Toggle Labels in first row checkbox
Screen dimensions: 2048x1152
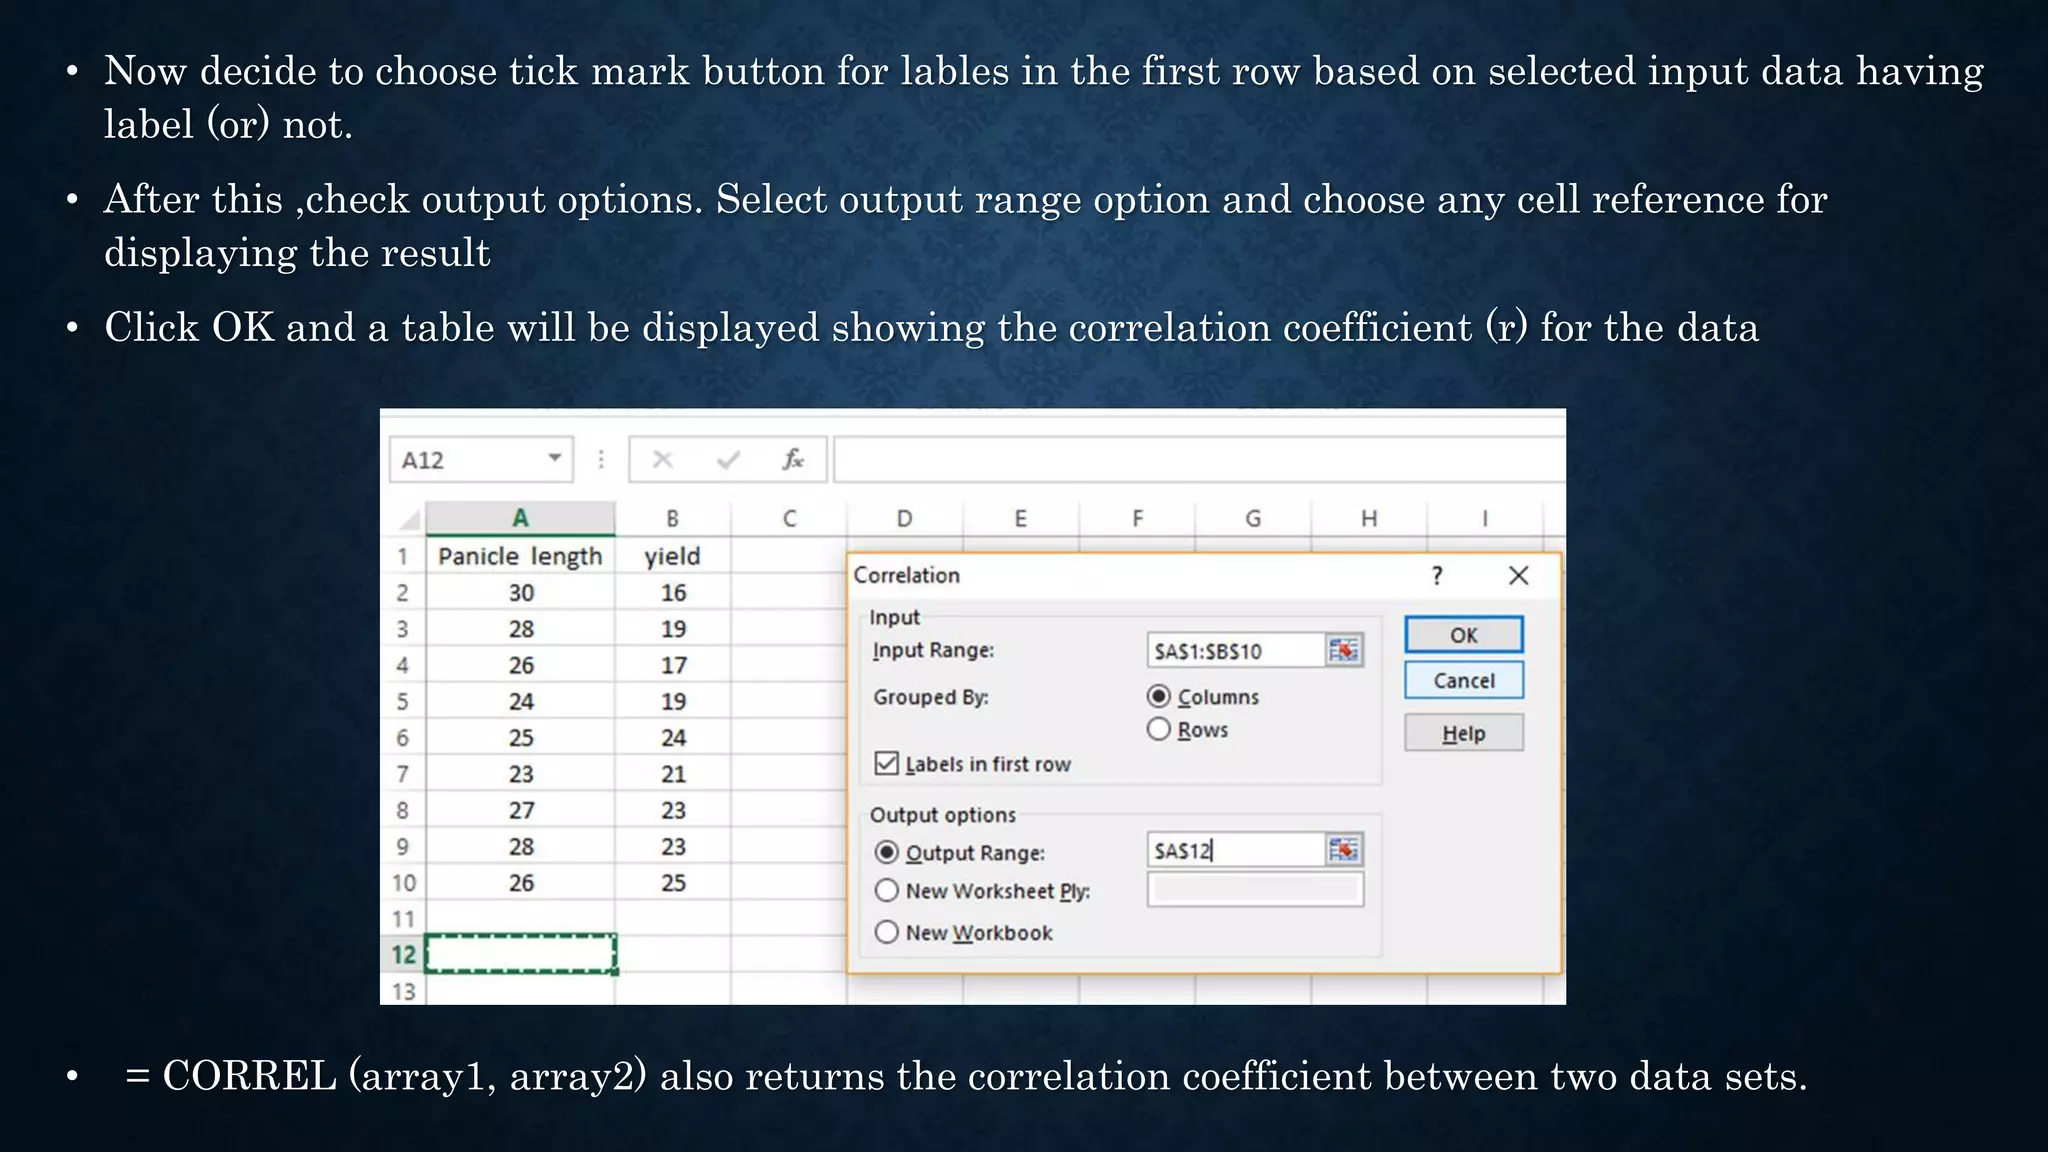tap(886, 764)
